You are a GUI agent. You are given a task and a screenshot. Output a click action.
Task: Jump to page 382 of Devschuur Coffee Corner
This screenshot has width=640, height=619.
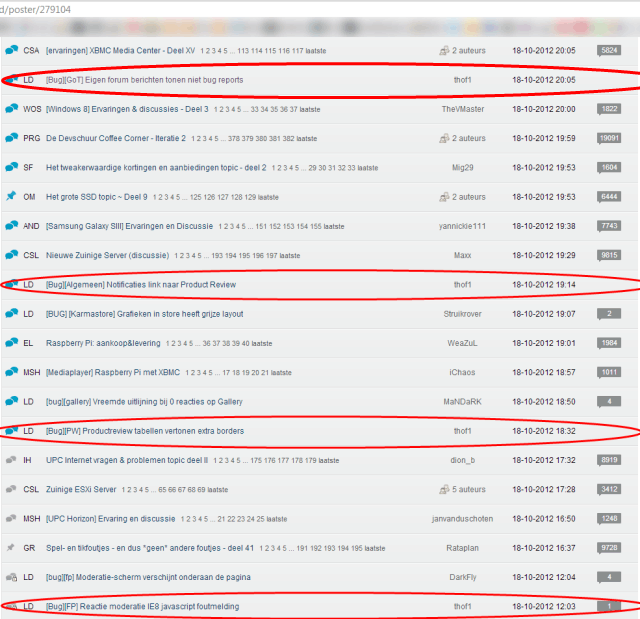(288, 139)
